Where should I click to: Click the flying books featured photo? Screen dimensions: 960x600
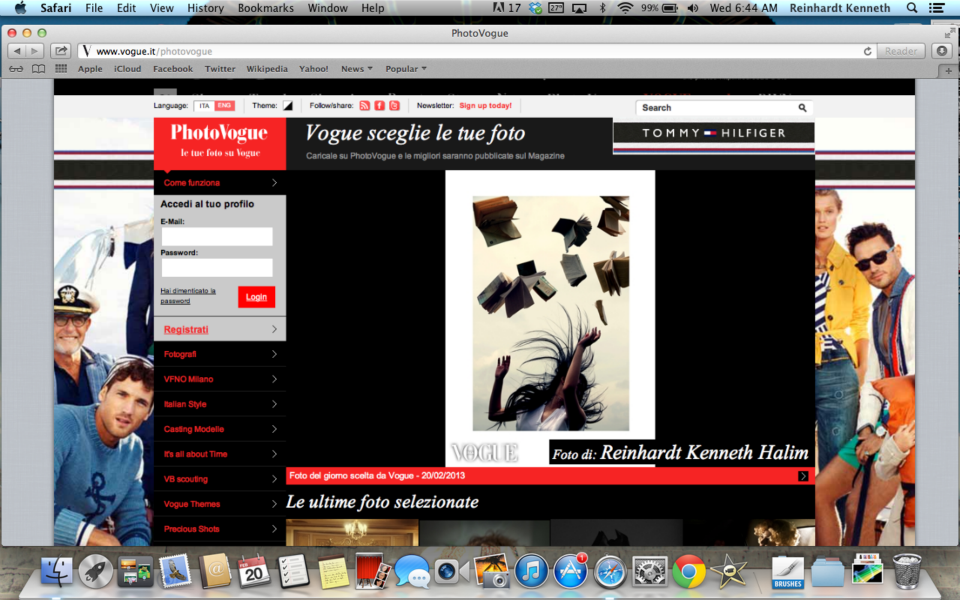click(x=550, y=313)
